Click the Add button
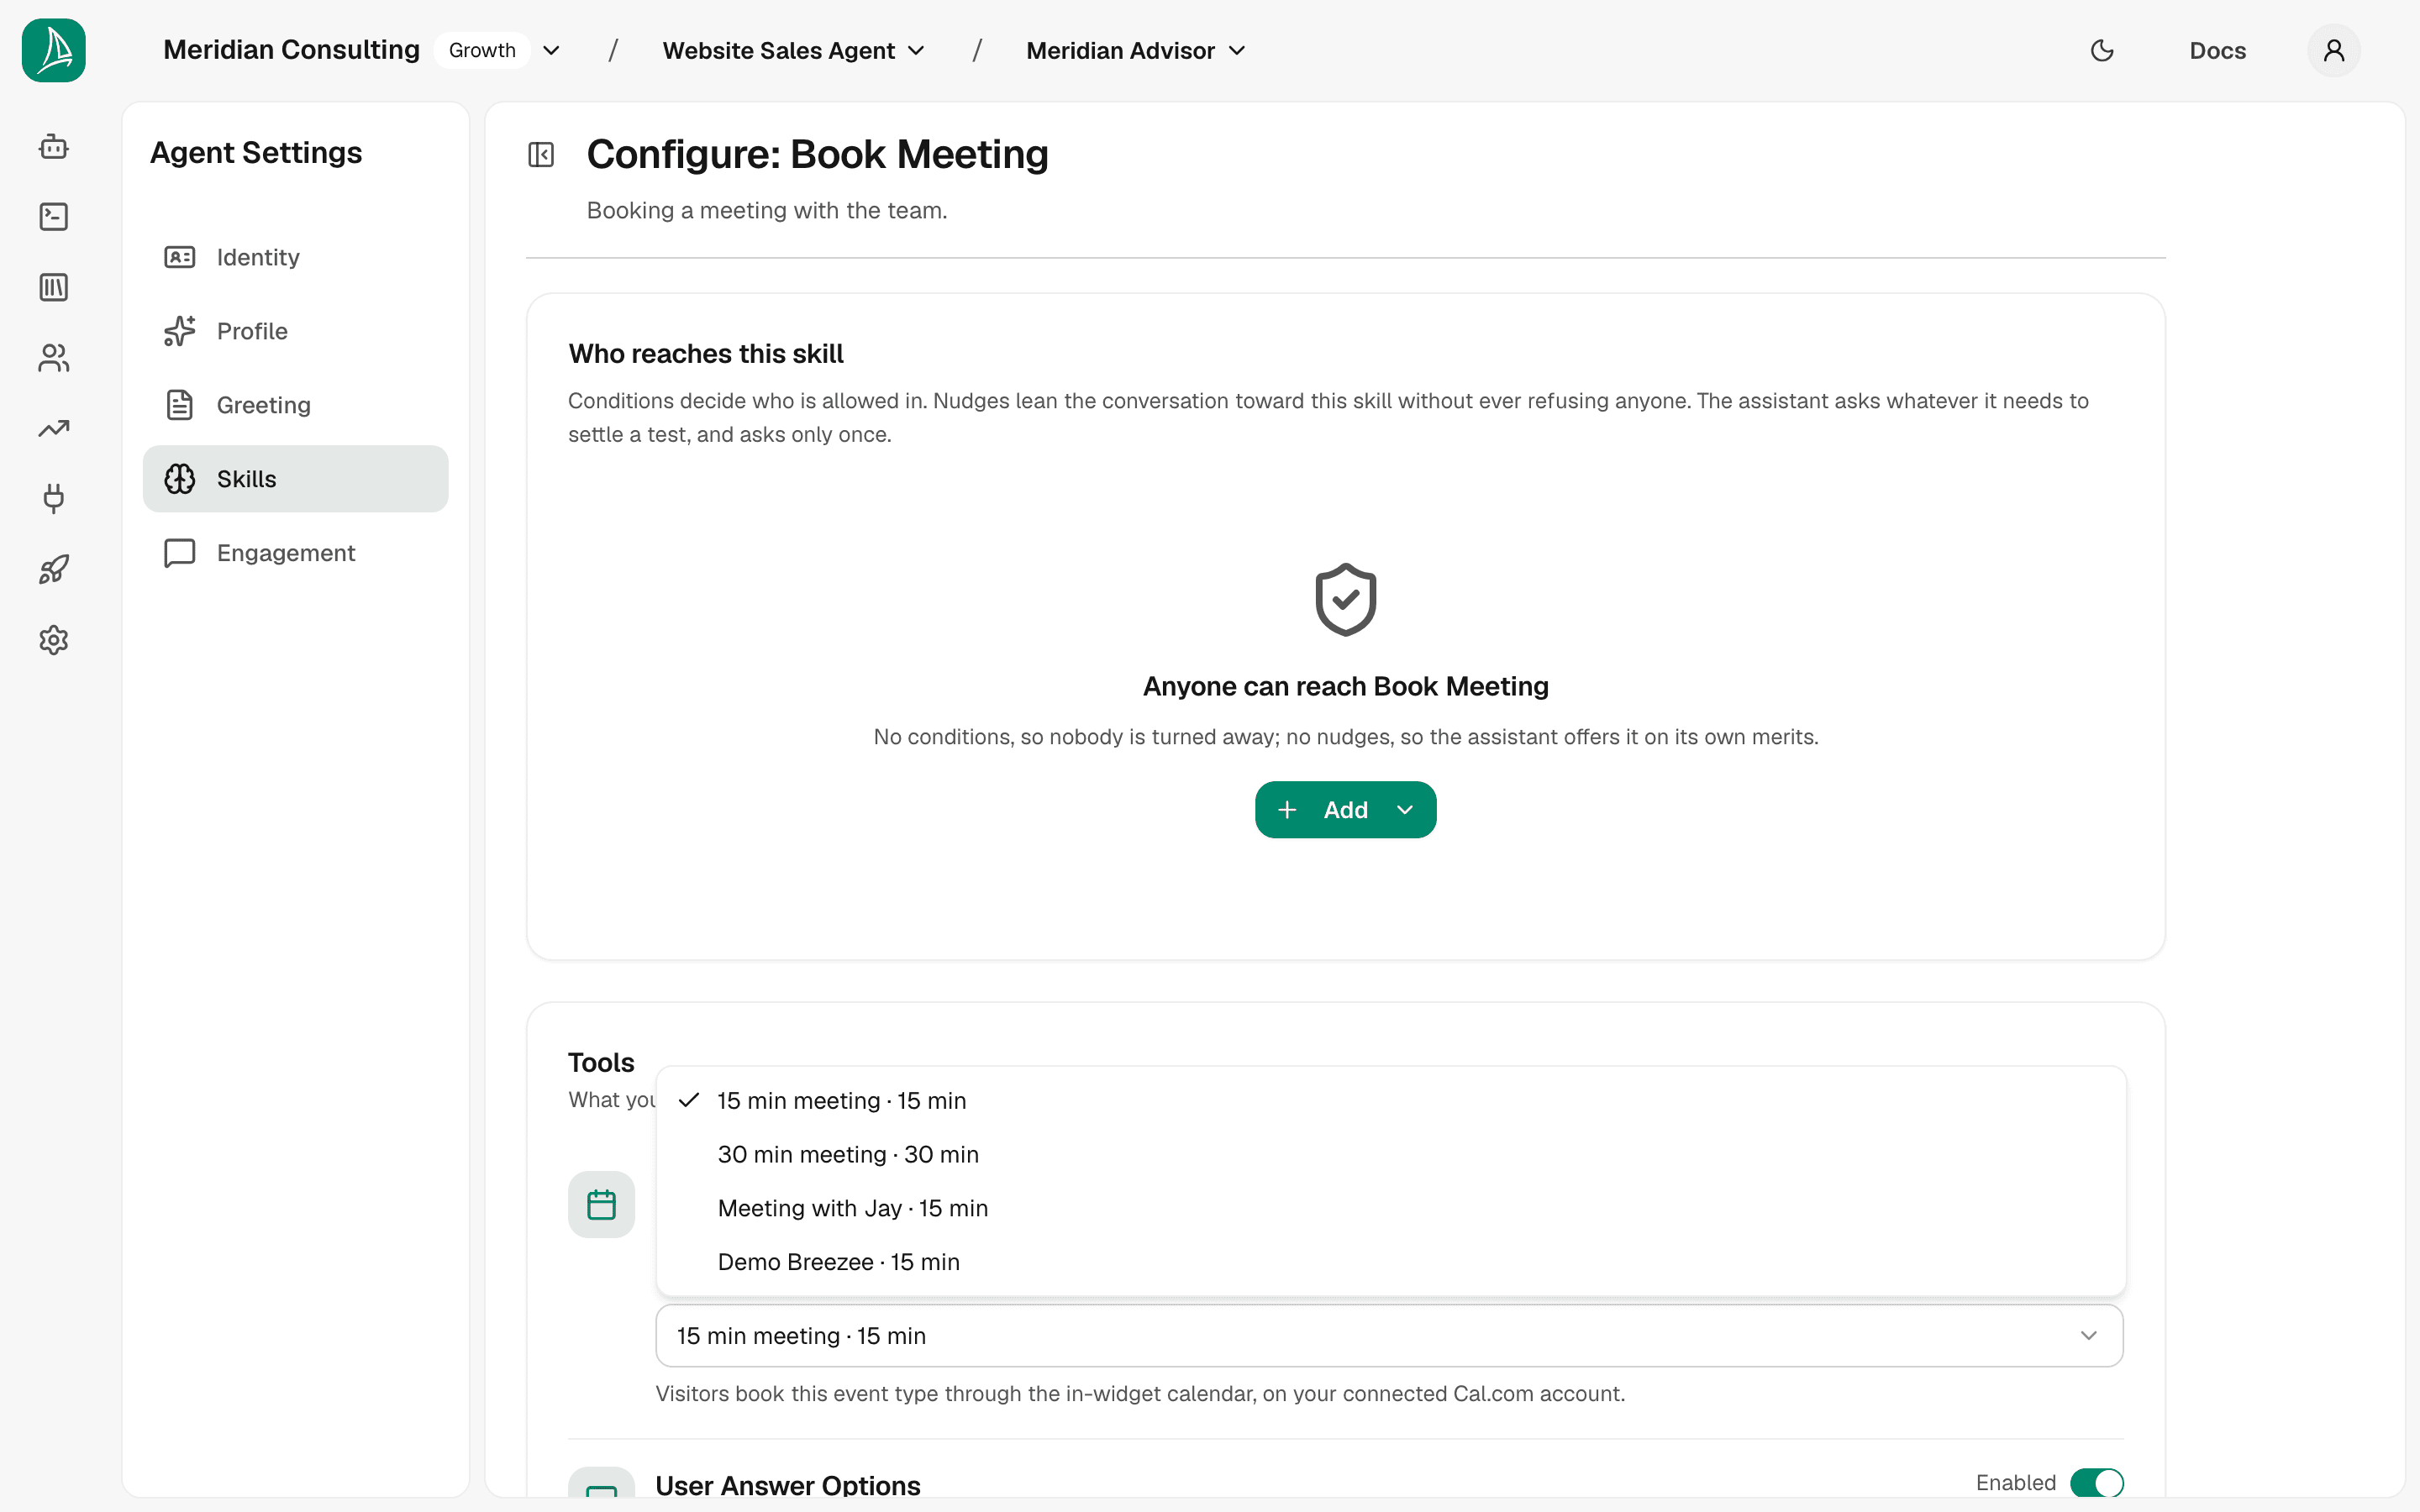Screen dimensions: 2420x1512 1345,810
